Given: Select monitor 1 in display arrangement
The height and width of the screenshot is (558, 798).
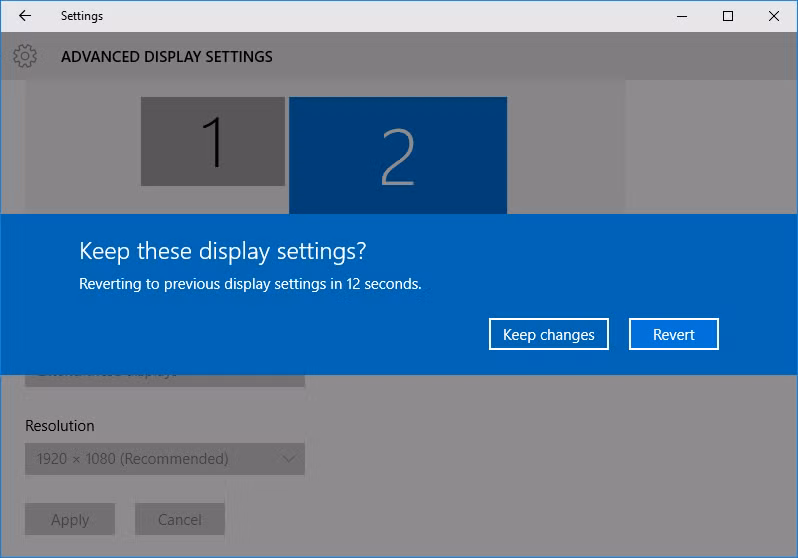Looking at the screenshot, I should point(212,141).
